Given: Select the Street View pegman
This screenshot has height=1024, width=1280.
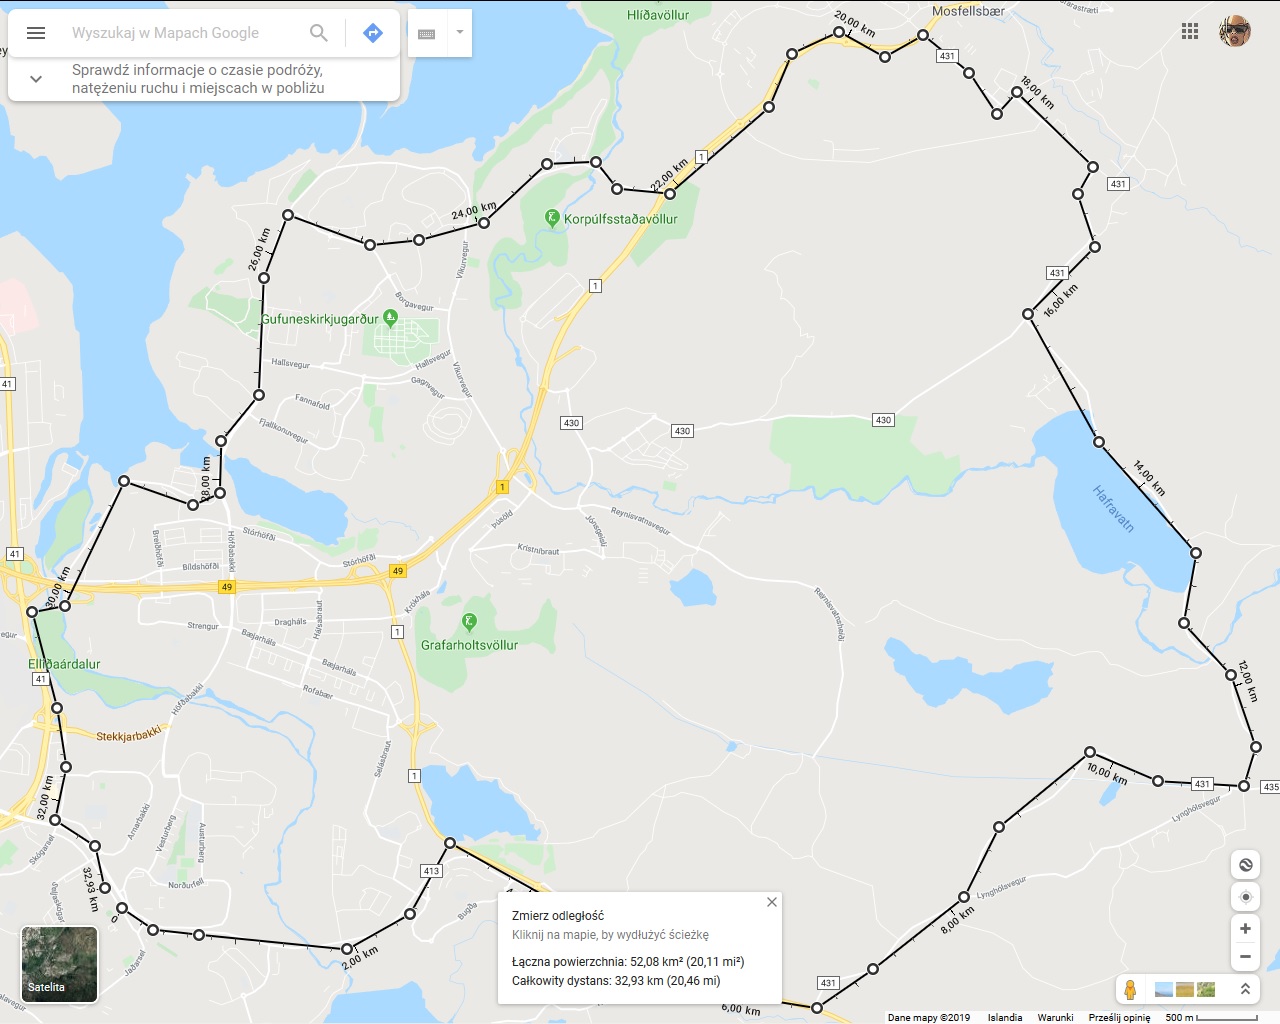Looking at the screenshot, I should (x=1130, y=990).
